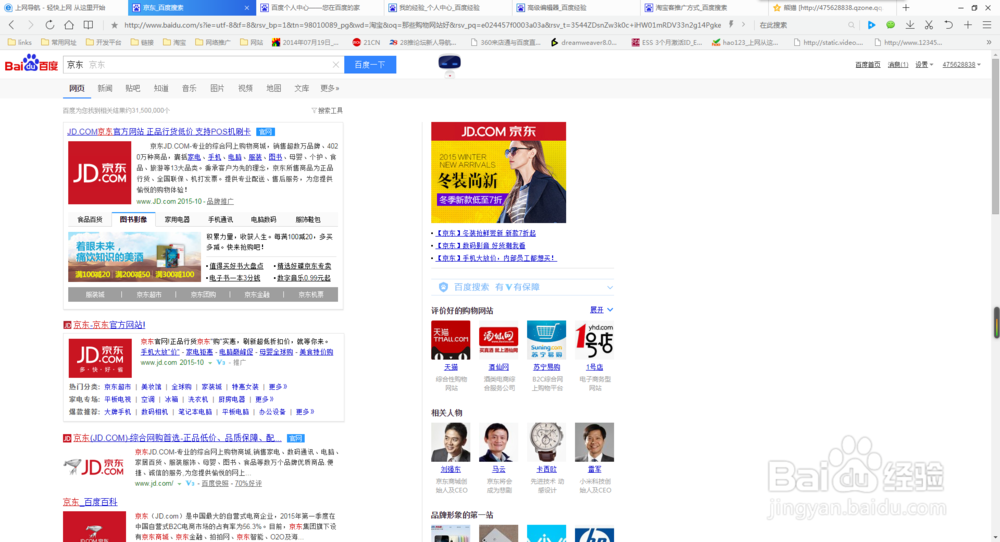Bookmark this page with the star icon
Viewport: 1000px width, 542px height.
tap(114, 25)
